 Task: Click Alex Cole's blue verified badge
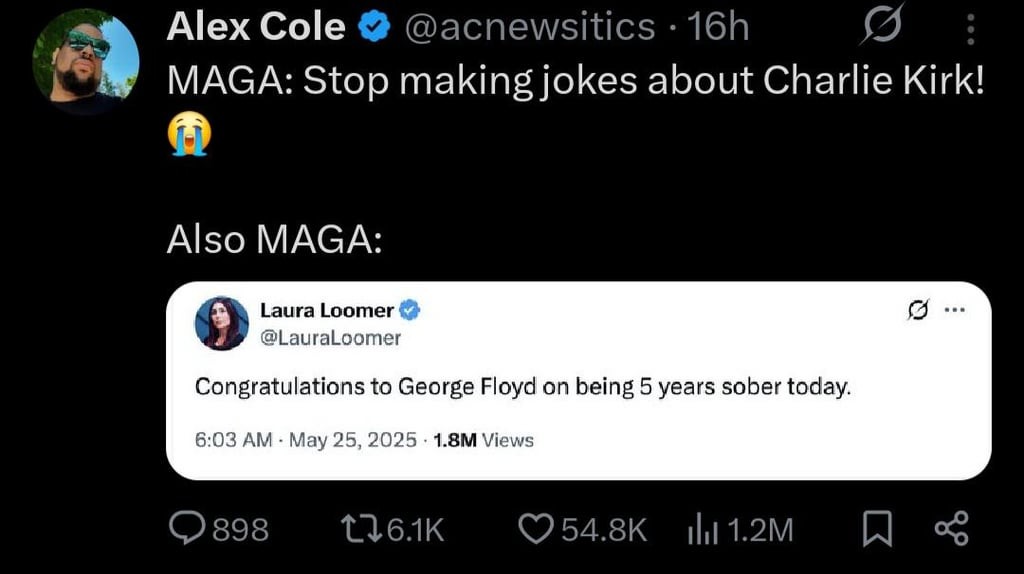coord(374,29)
